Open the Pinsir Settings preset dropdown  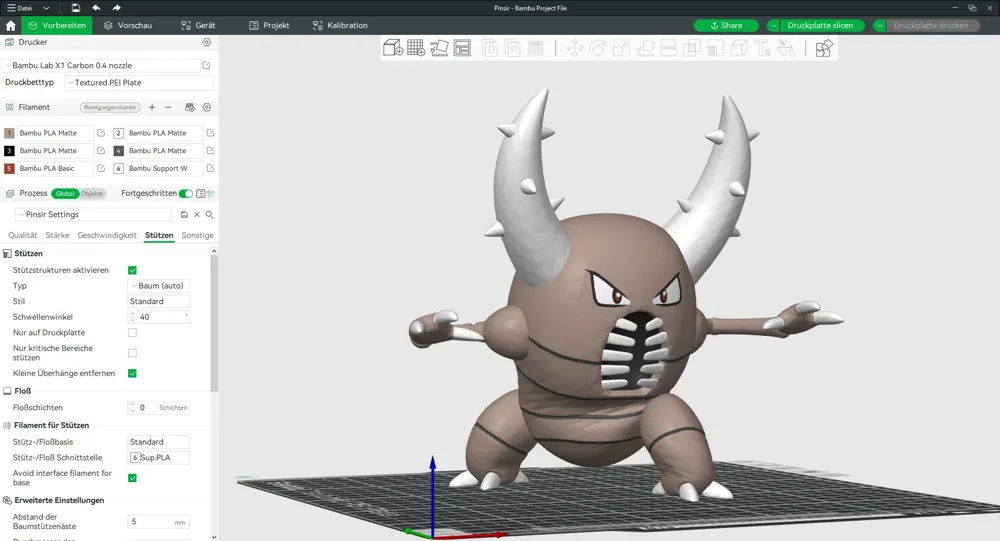pos(94,214)
